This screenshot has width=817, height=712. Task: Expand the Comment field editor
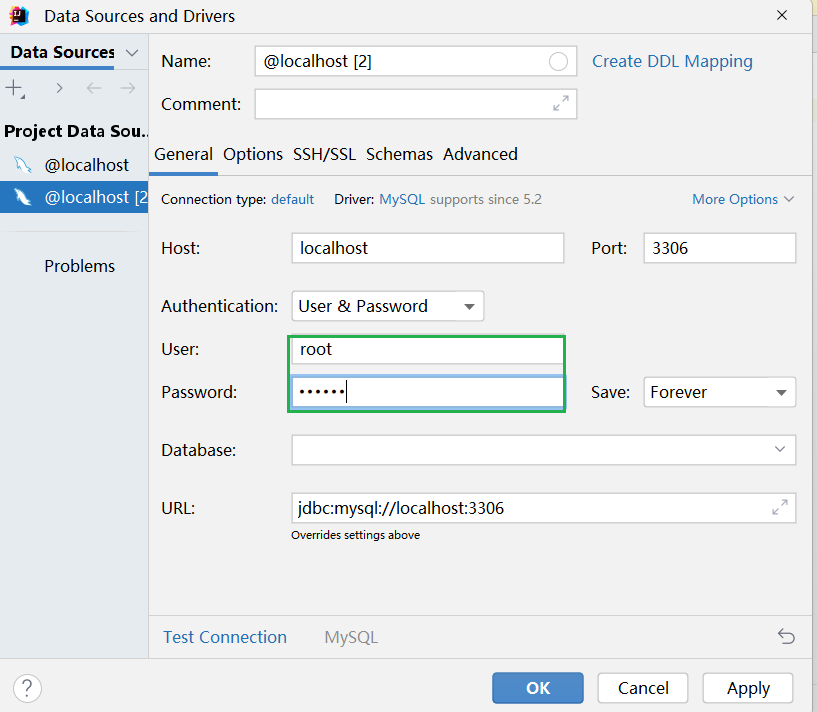561,104
